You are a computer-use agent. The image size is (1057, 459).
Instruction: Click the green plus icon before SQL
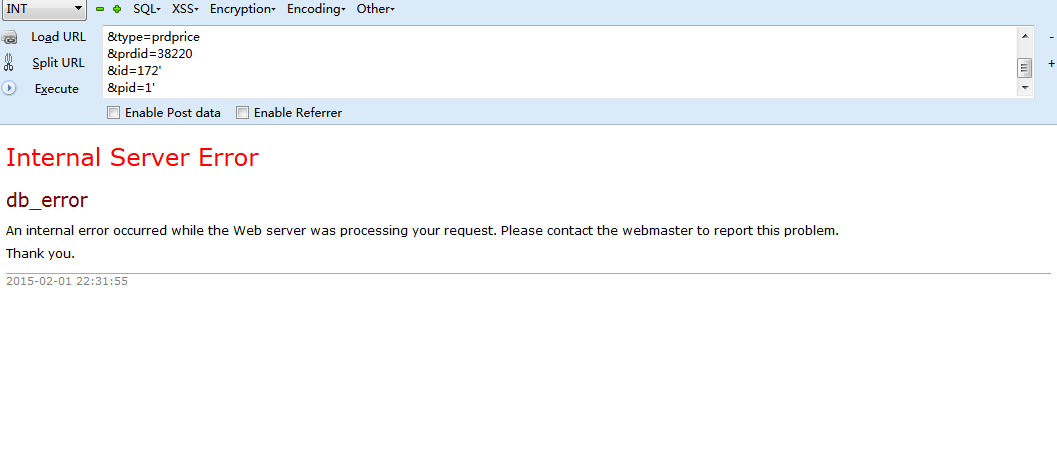coord(117,9)
